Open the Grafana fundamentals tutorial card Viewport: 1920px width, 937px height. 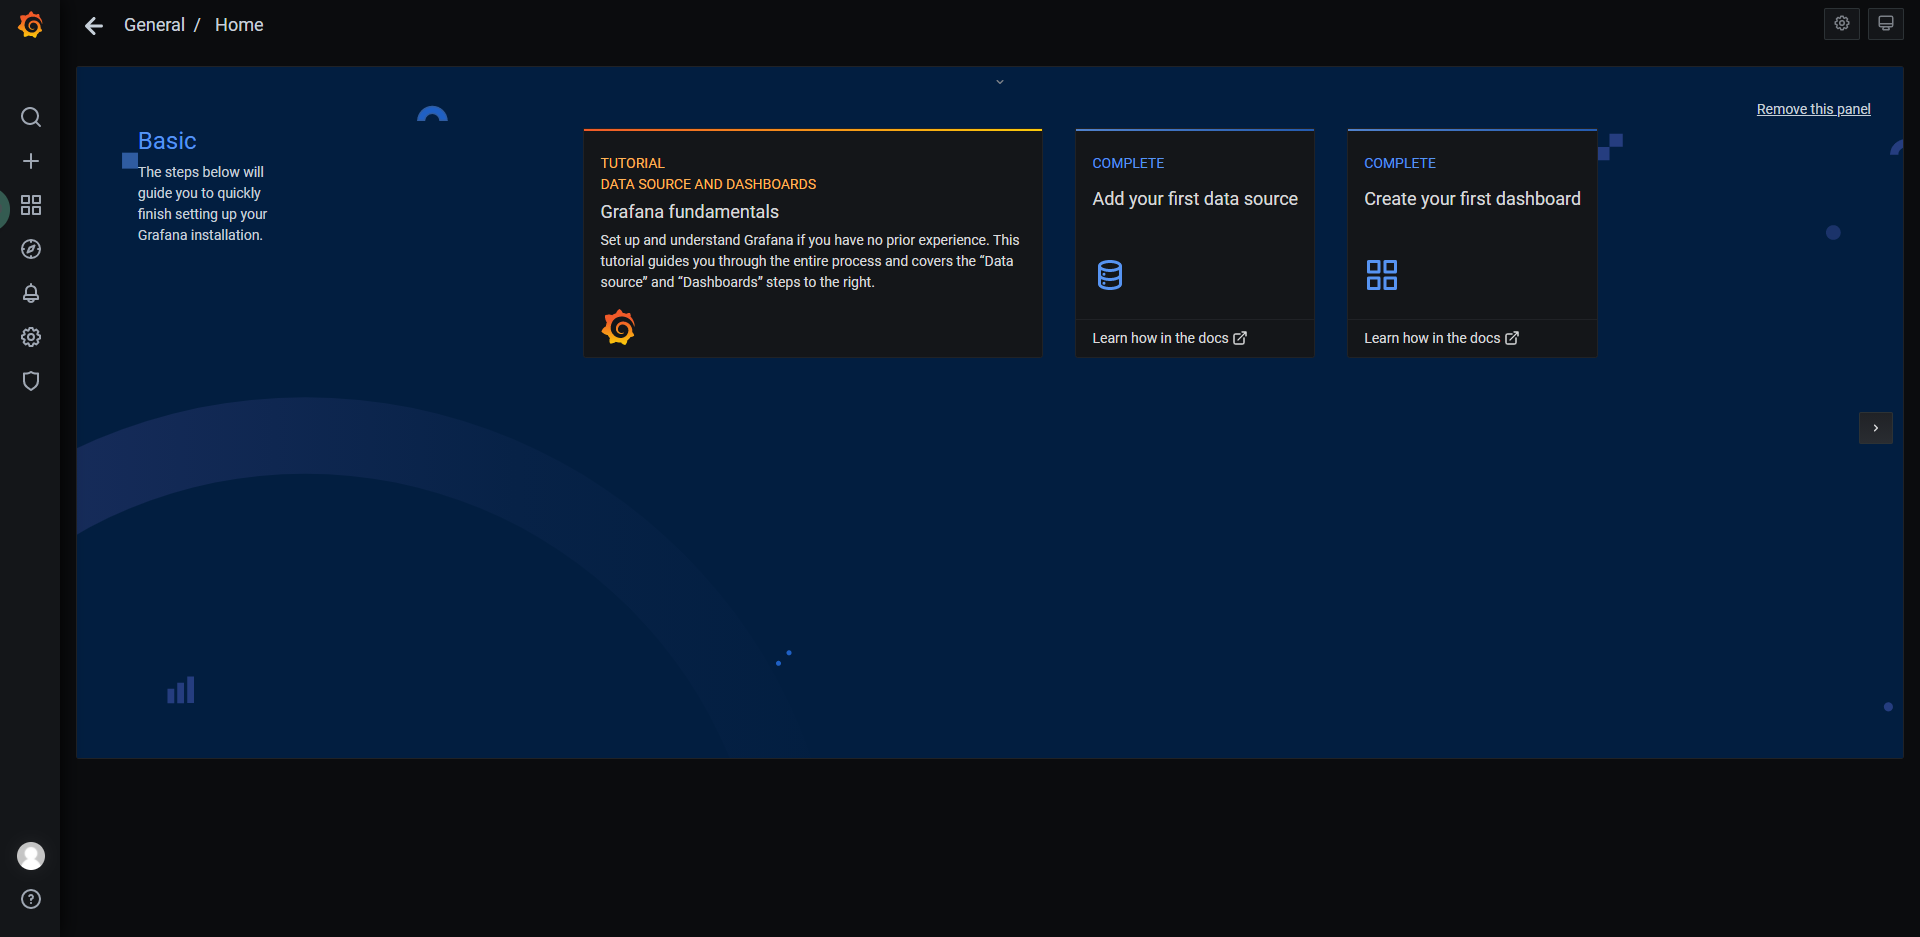click(813, 243)
